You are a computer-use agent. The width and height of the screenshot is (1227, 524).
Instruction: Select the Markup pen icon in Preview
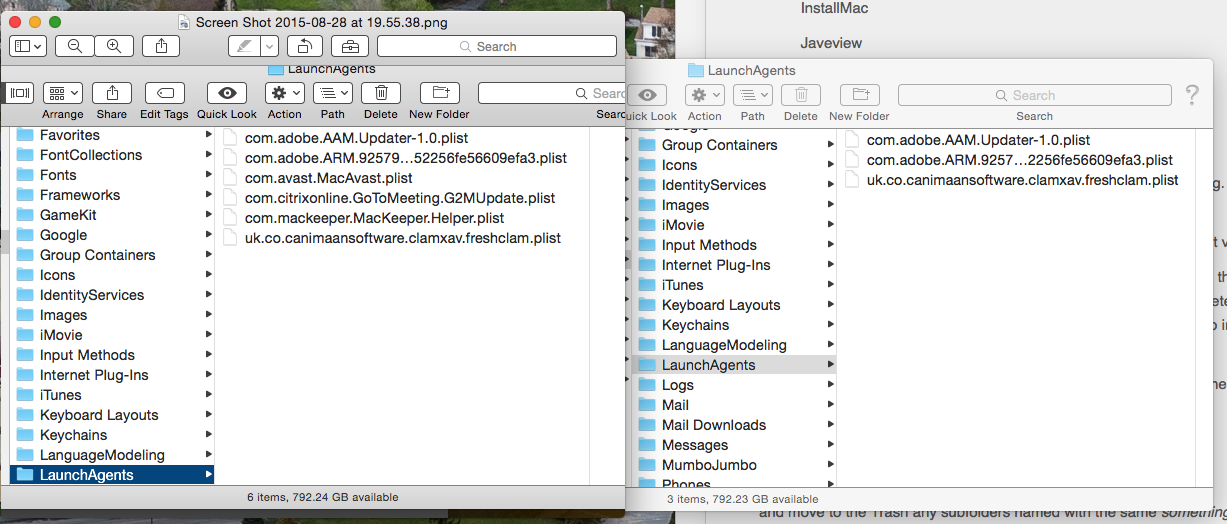(x=243, y=46)
